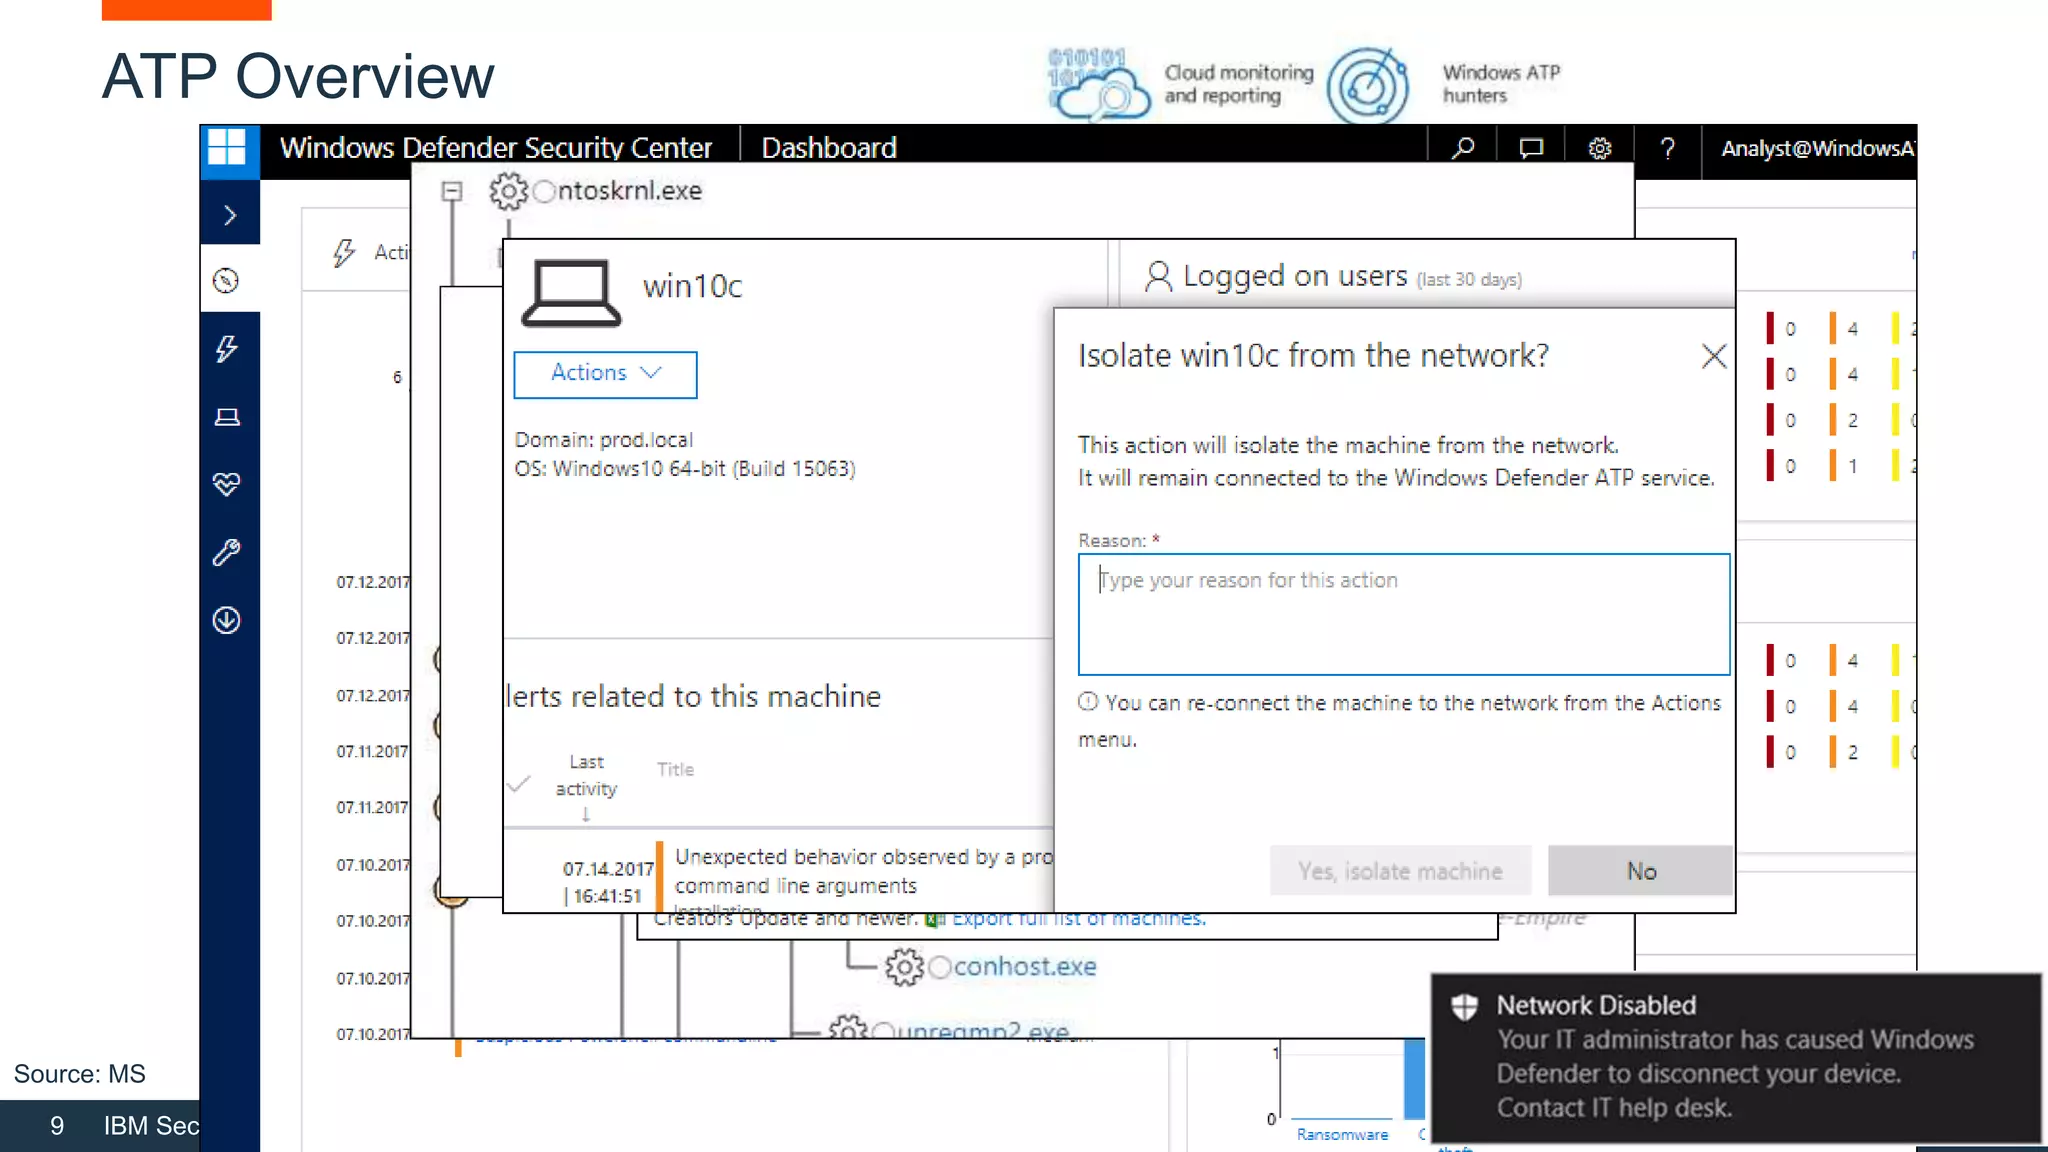Click the Ransomware chart label
The image size is (2048, 1152).
coord(1342,1134)
